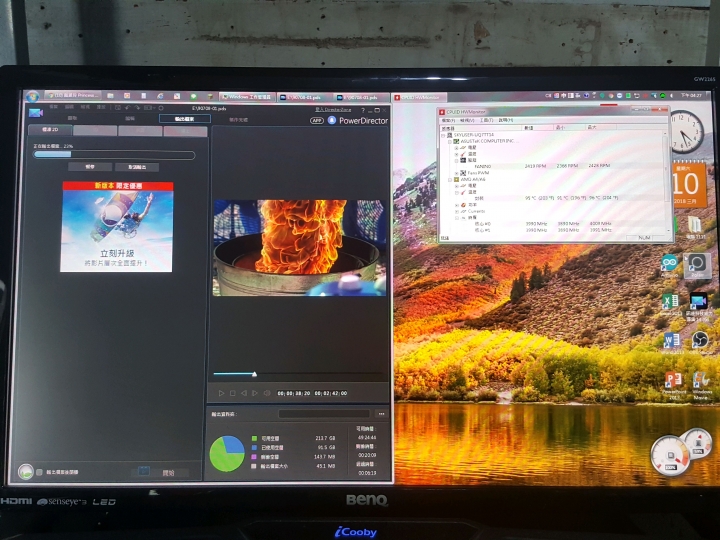This screenshot has width=720, height=540.
Task: Click the CPU meter gauge gadget
Action: pos(670,456)
